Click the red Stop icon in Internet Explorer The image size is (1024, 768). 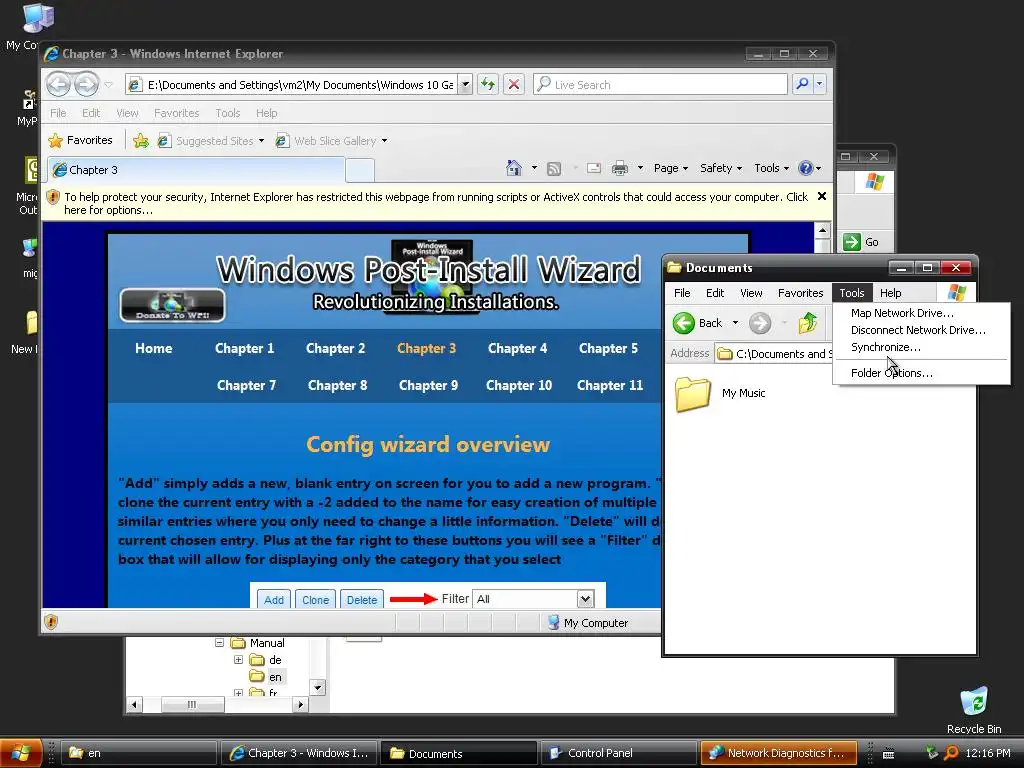coord(514,84)
